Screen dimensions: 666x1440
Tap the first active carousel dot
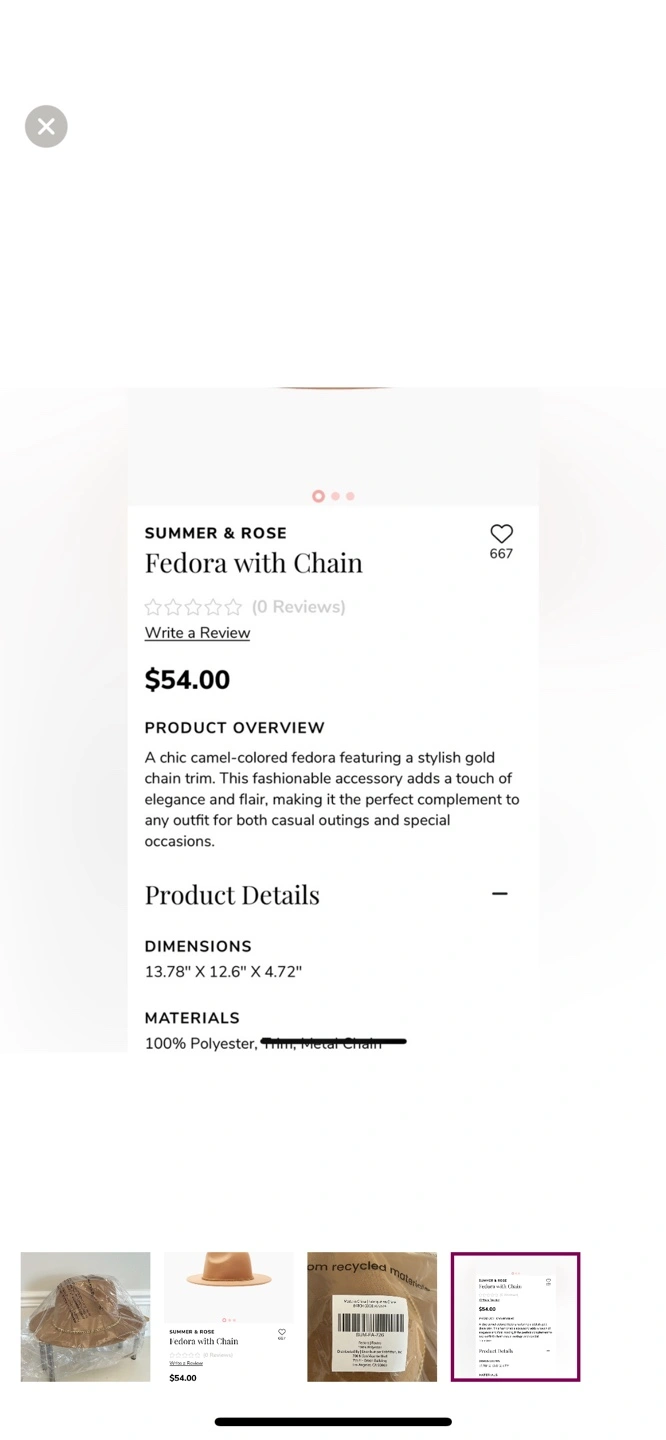318,496
